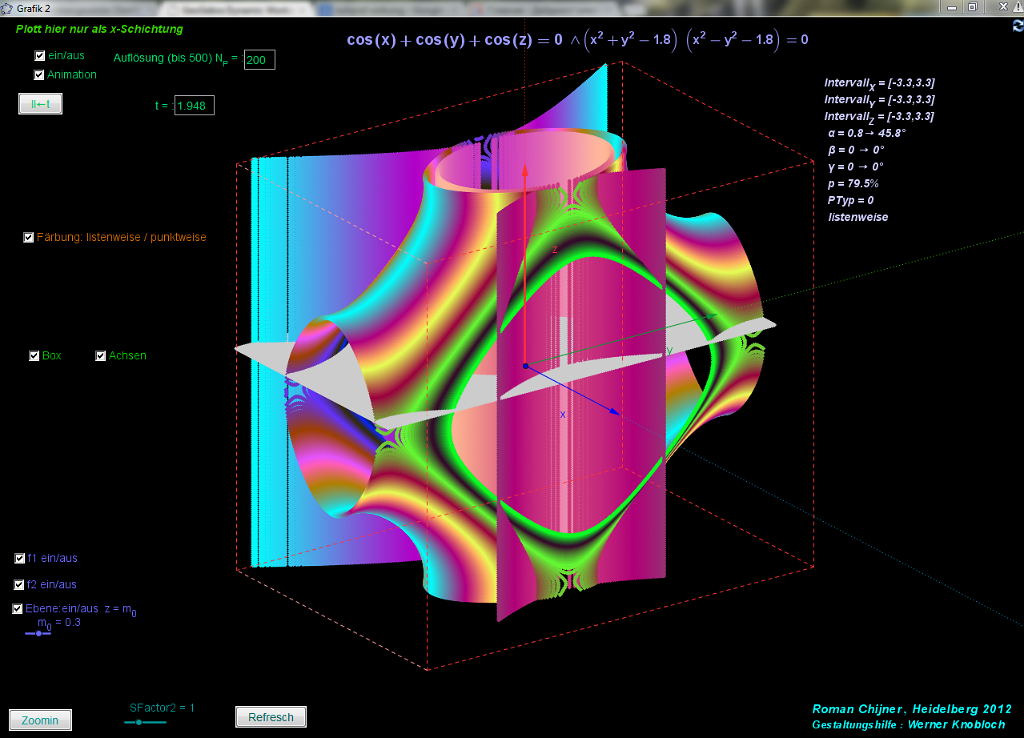This screenshot has width=1024, height=738.
Task: Click the t value input field
Action: [x=194, y=106]
